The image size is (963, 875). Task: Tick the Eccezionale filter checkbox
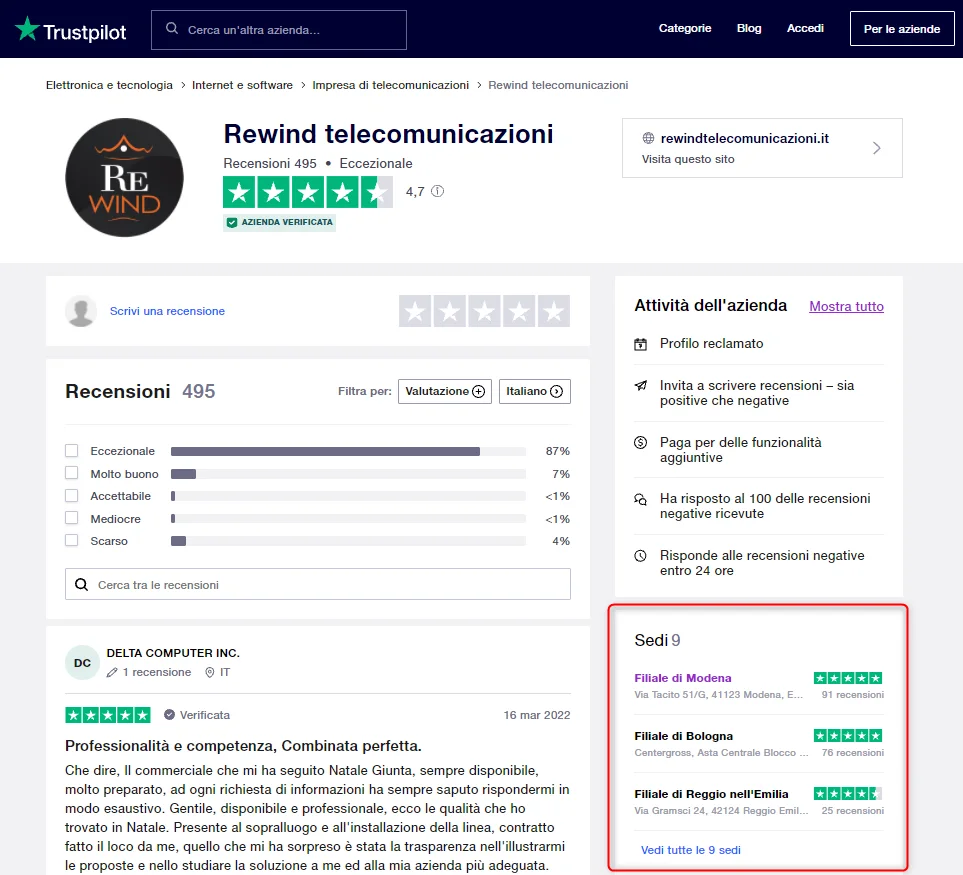click(72, 451)
